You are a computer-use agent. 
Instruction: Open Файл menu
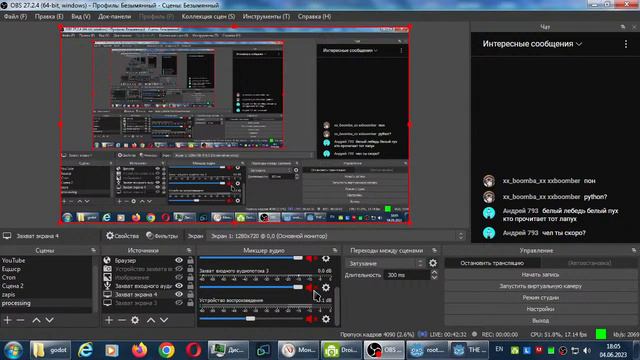(15, 17)
